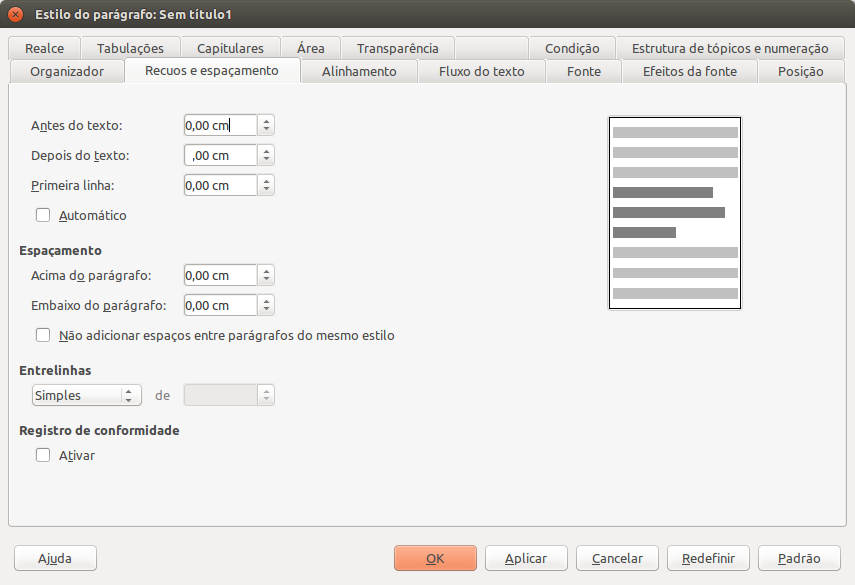Open Estrutura de tópicos e numeração tab
This screenshot has width=855, height=585.
point(730,48)
